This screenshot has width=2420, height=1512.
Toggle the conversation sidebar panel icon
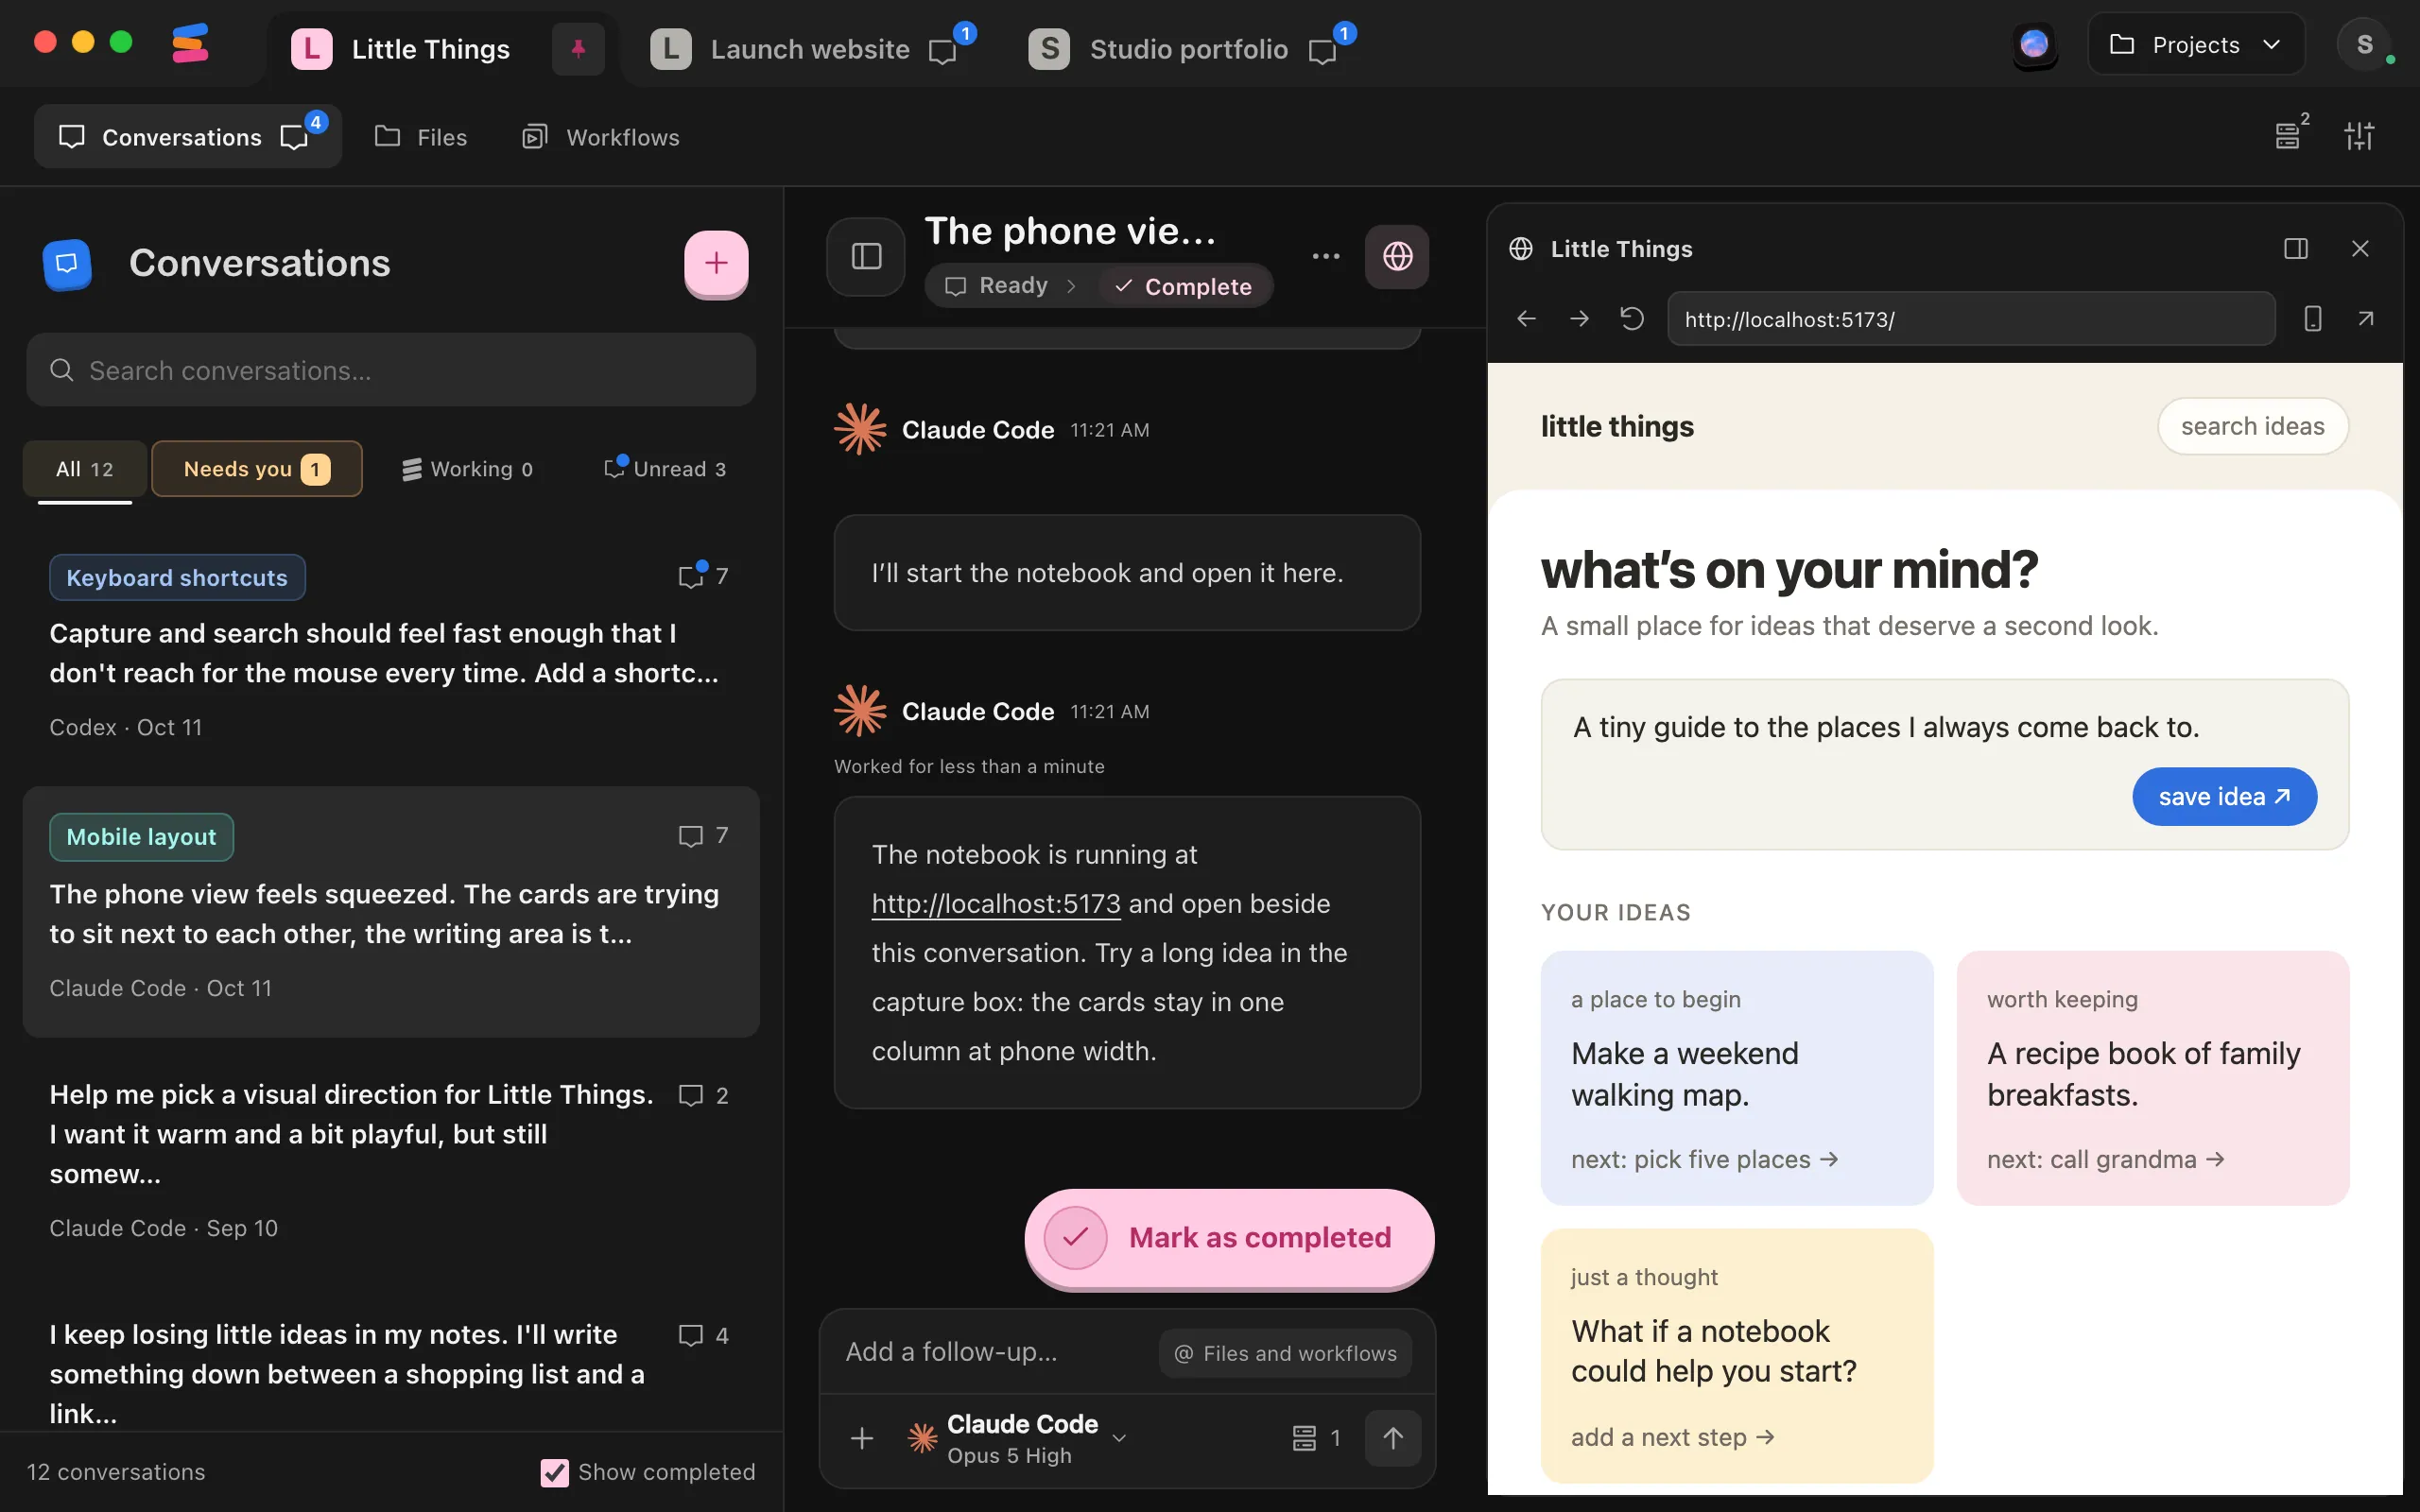click(866, 257)
